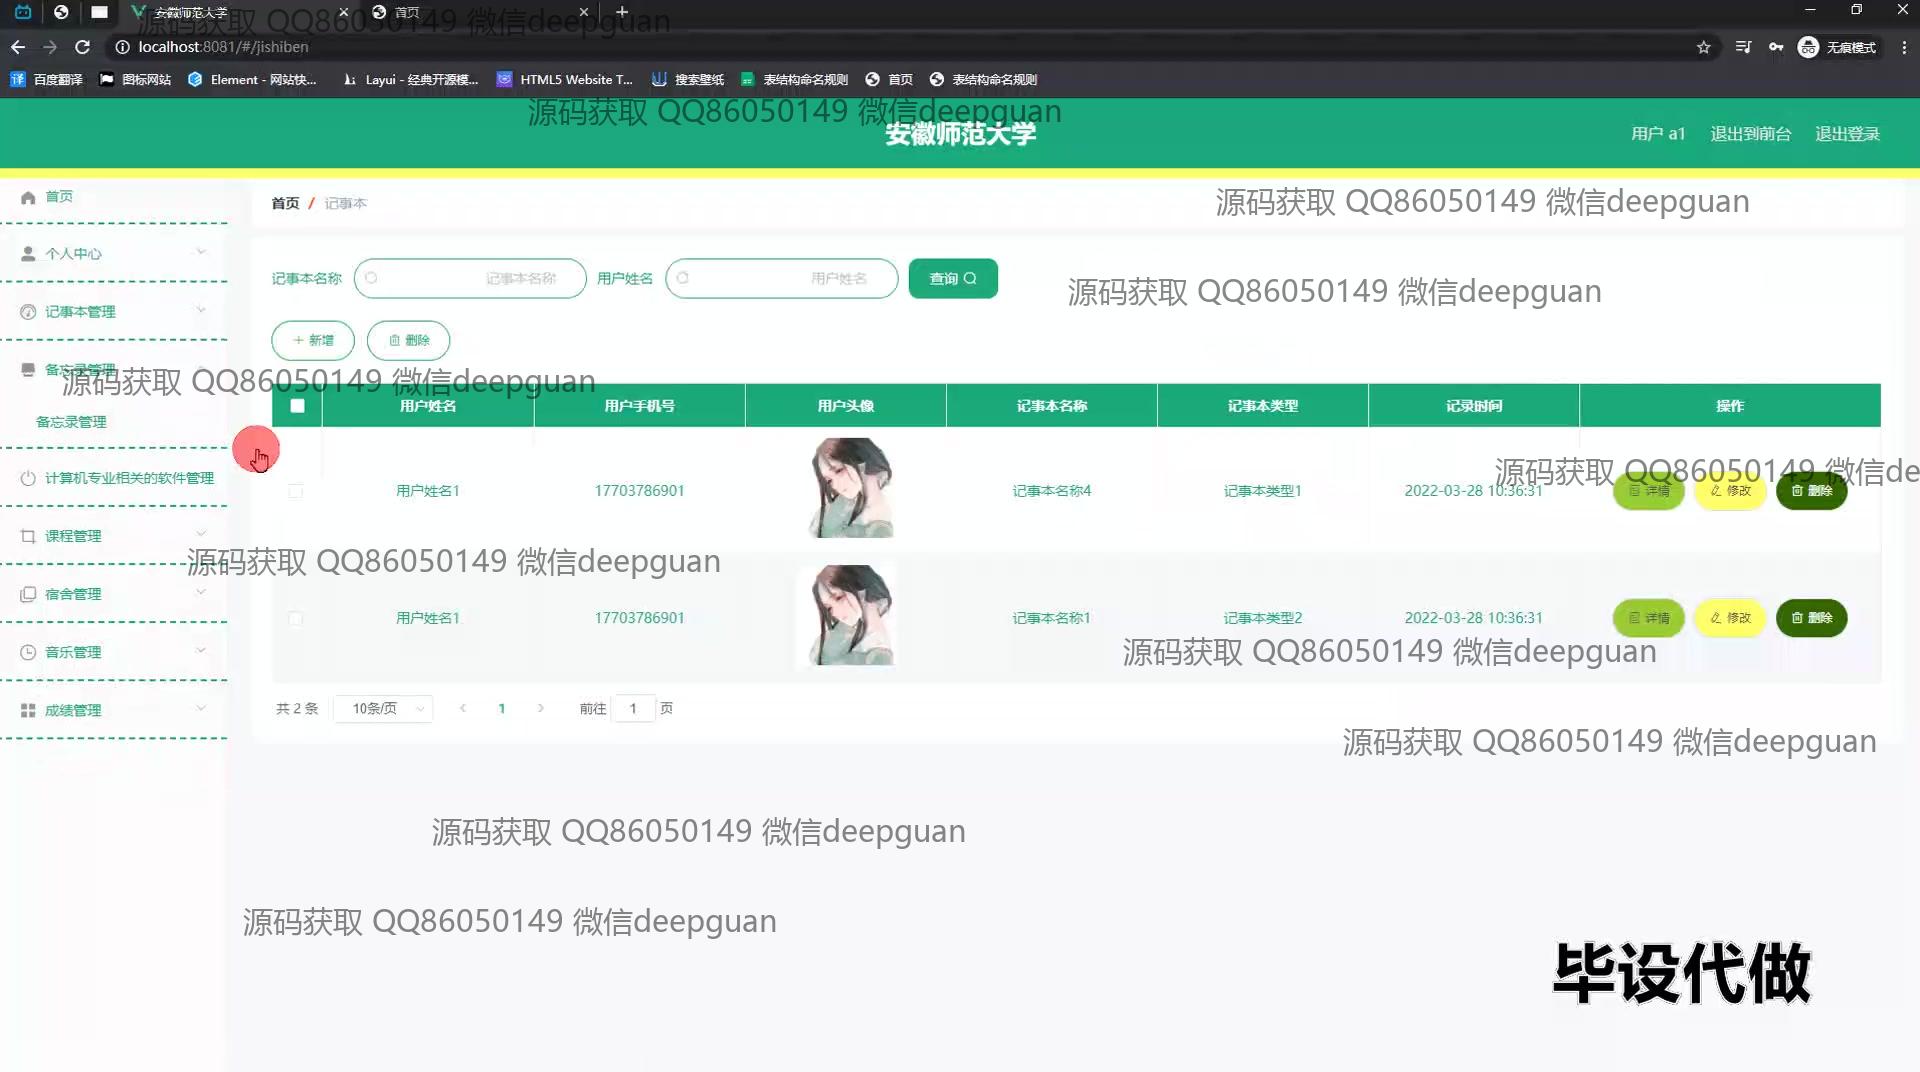Click the 新增 button
The height and width of the screenshot is (1072, 1920).
pyautogui.click(x=312, y=340)
